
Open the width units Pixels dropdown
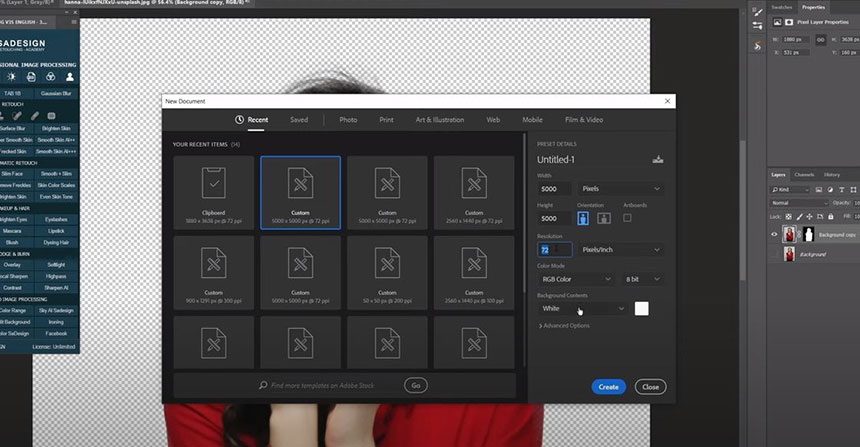[621, 188]
